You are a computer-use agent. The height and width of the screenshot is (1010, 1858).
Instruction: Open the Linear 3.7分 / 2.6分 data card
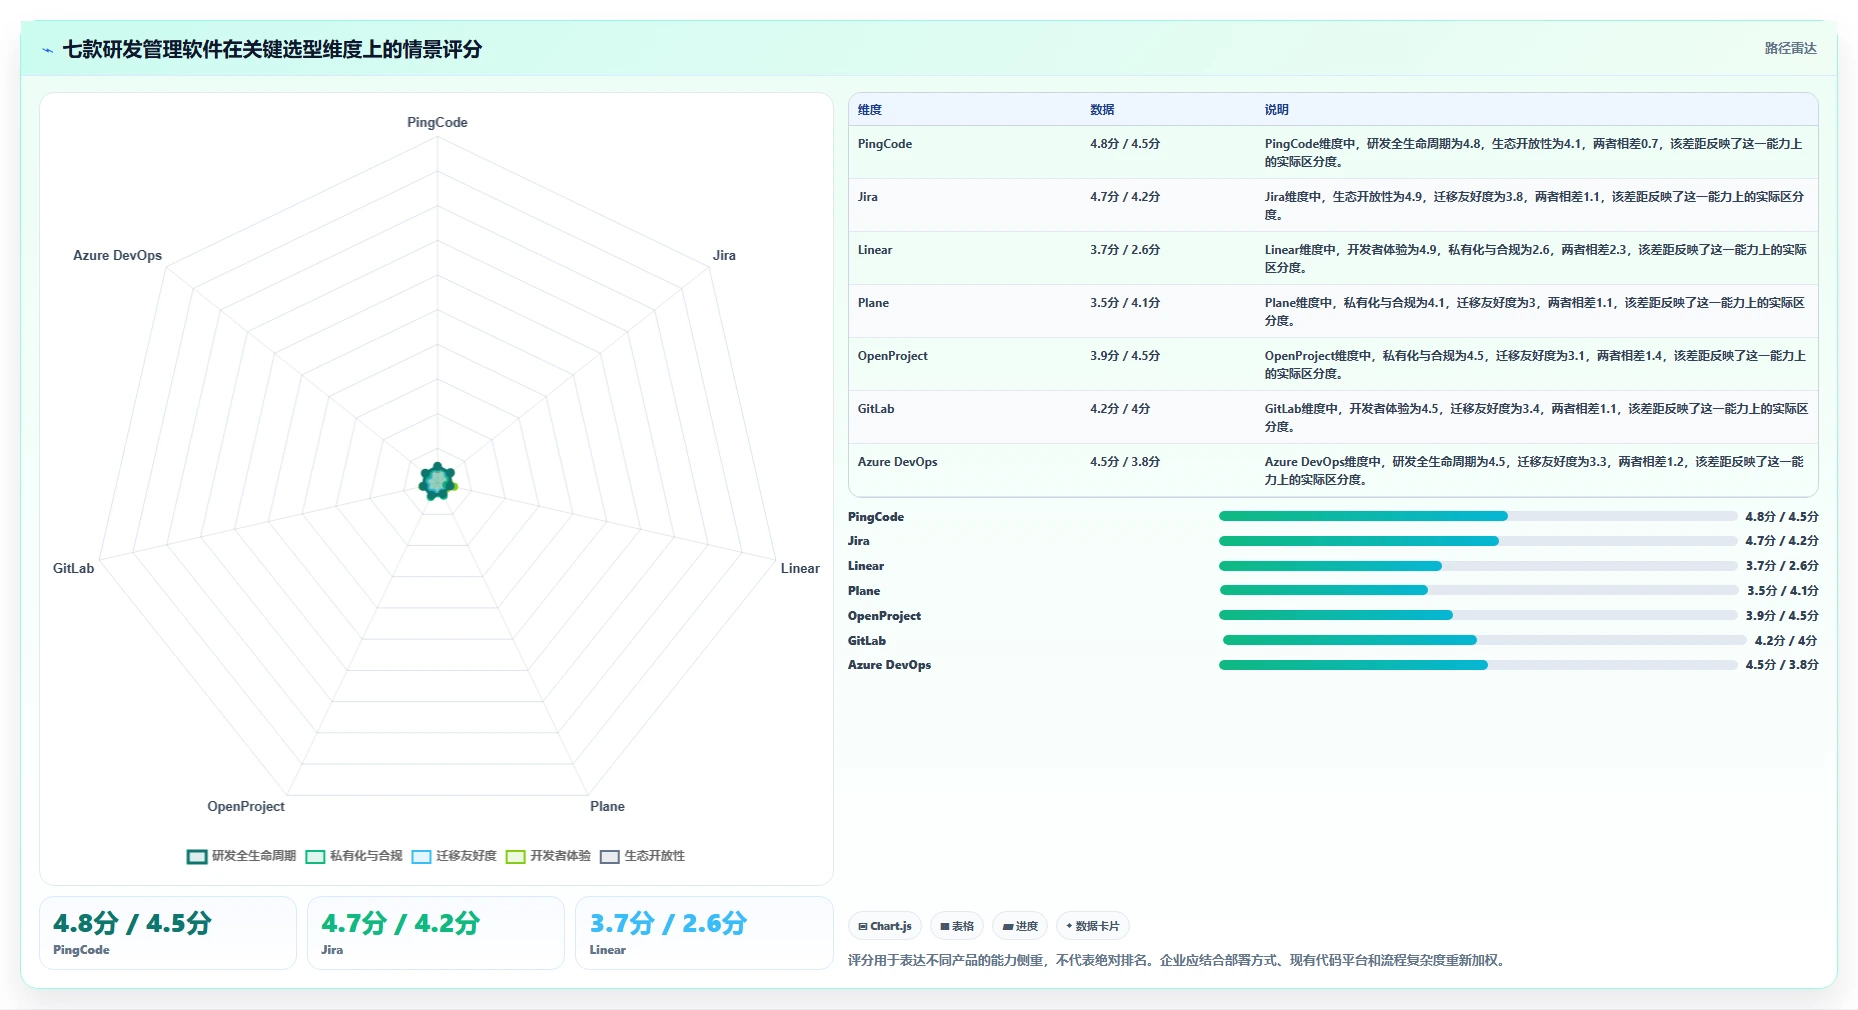click(x=704, y=933)
